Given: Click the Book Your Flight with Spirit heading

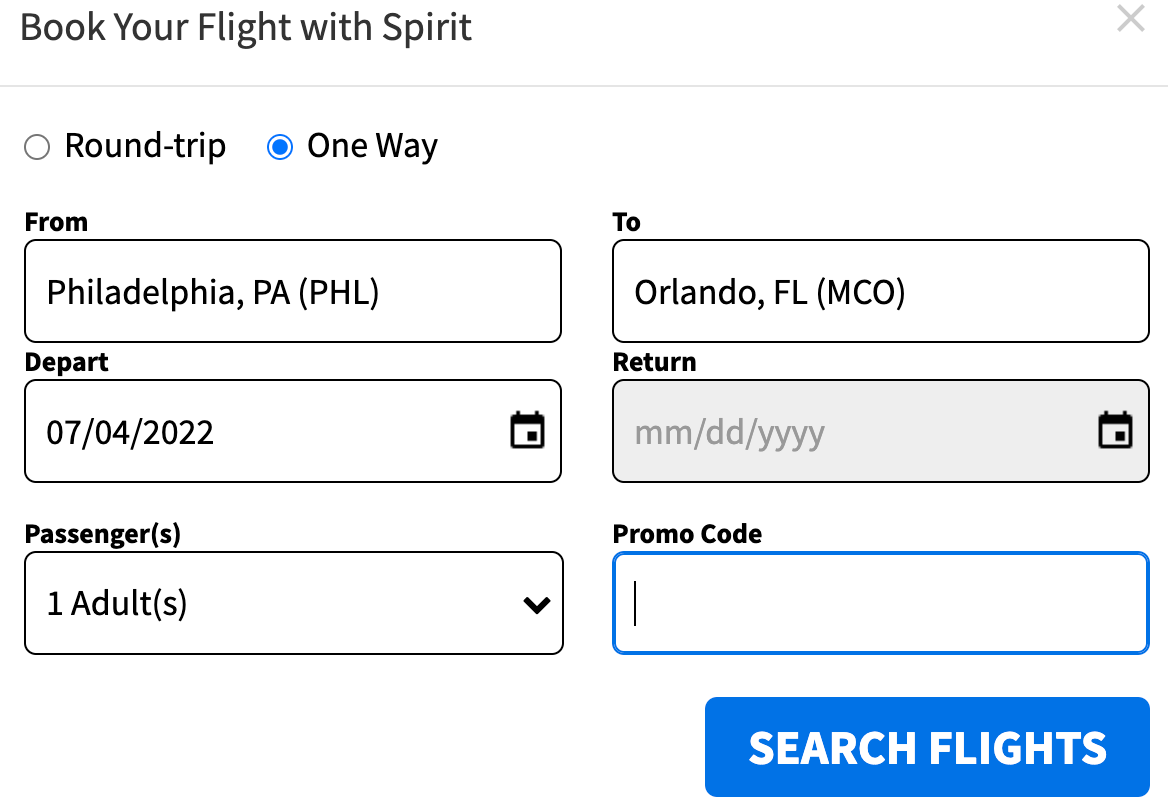Looking at the screenshot, I should point(246,27).
